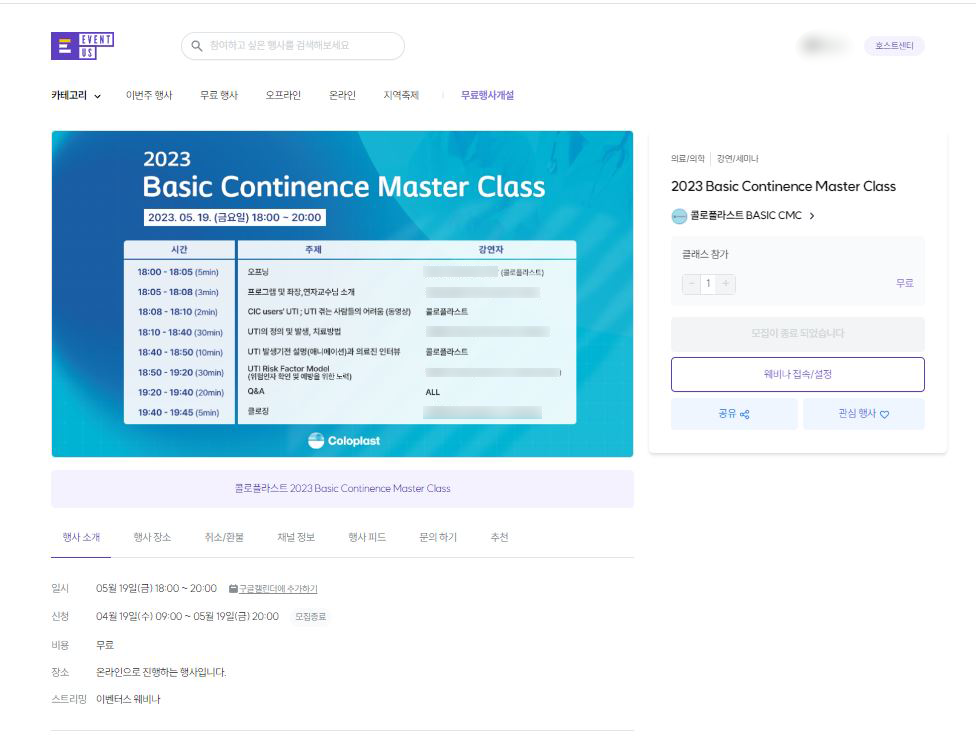Open the 콜로플라스트 BASIC CMC channel avatar
The height and width of the screenshot is (737, 976).
point(679,216)
